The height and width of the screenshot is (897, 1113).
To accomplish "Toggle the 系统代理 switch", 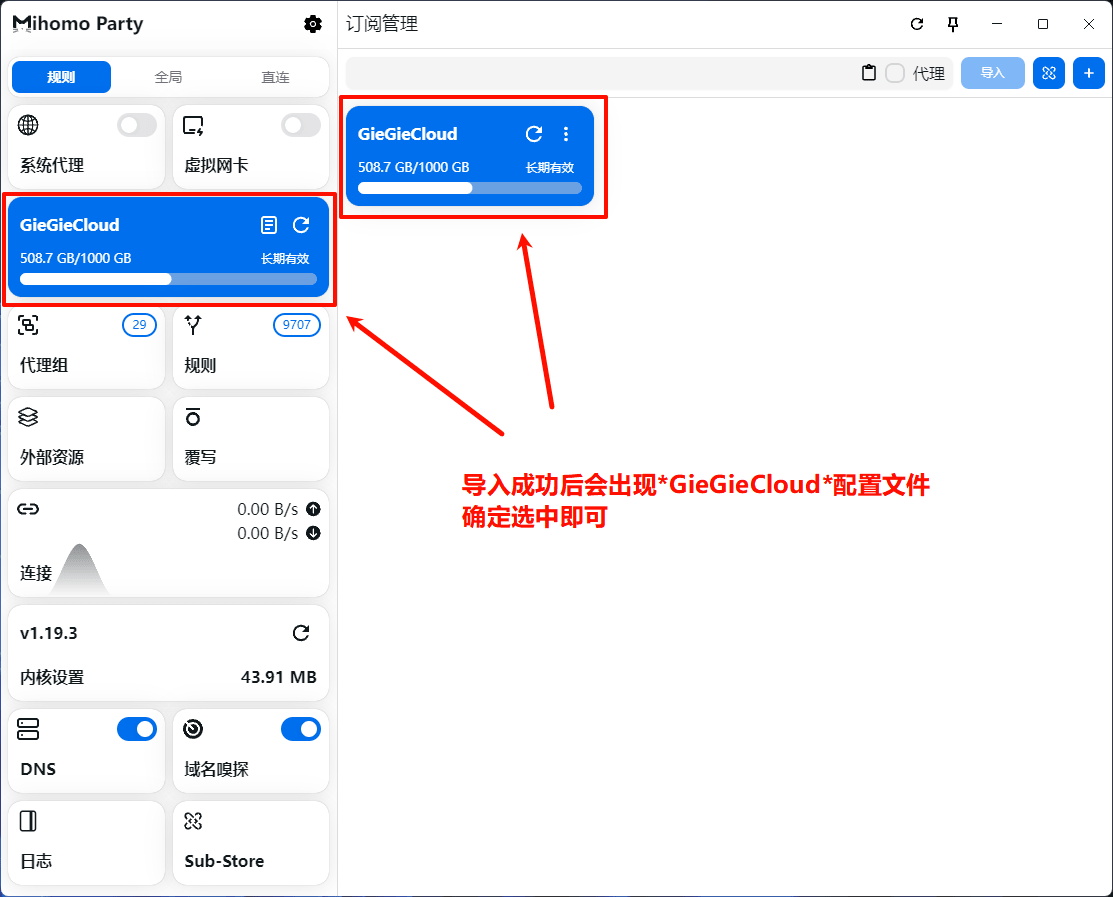I will pyautogui.click(x=137, y=126).
